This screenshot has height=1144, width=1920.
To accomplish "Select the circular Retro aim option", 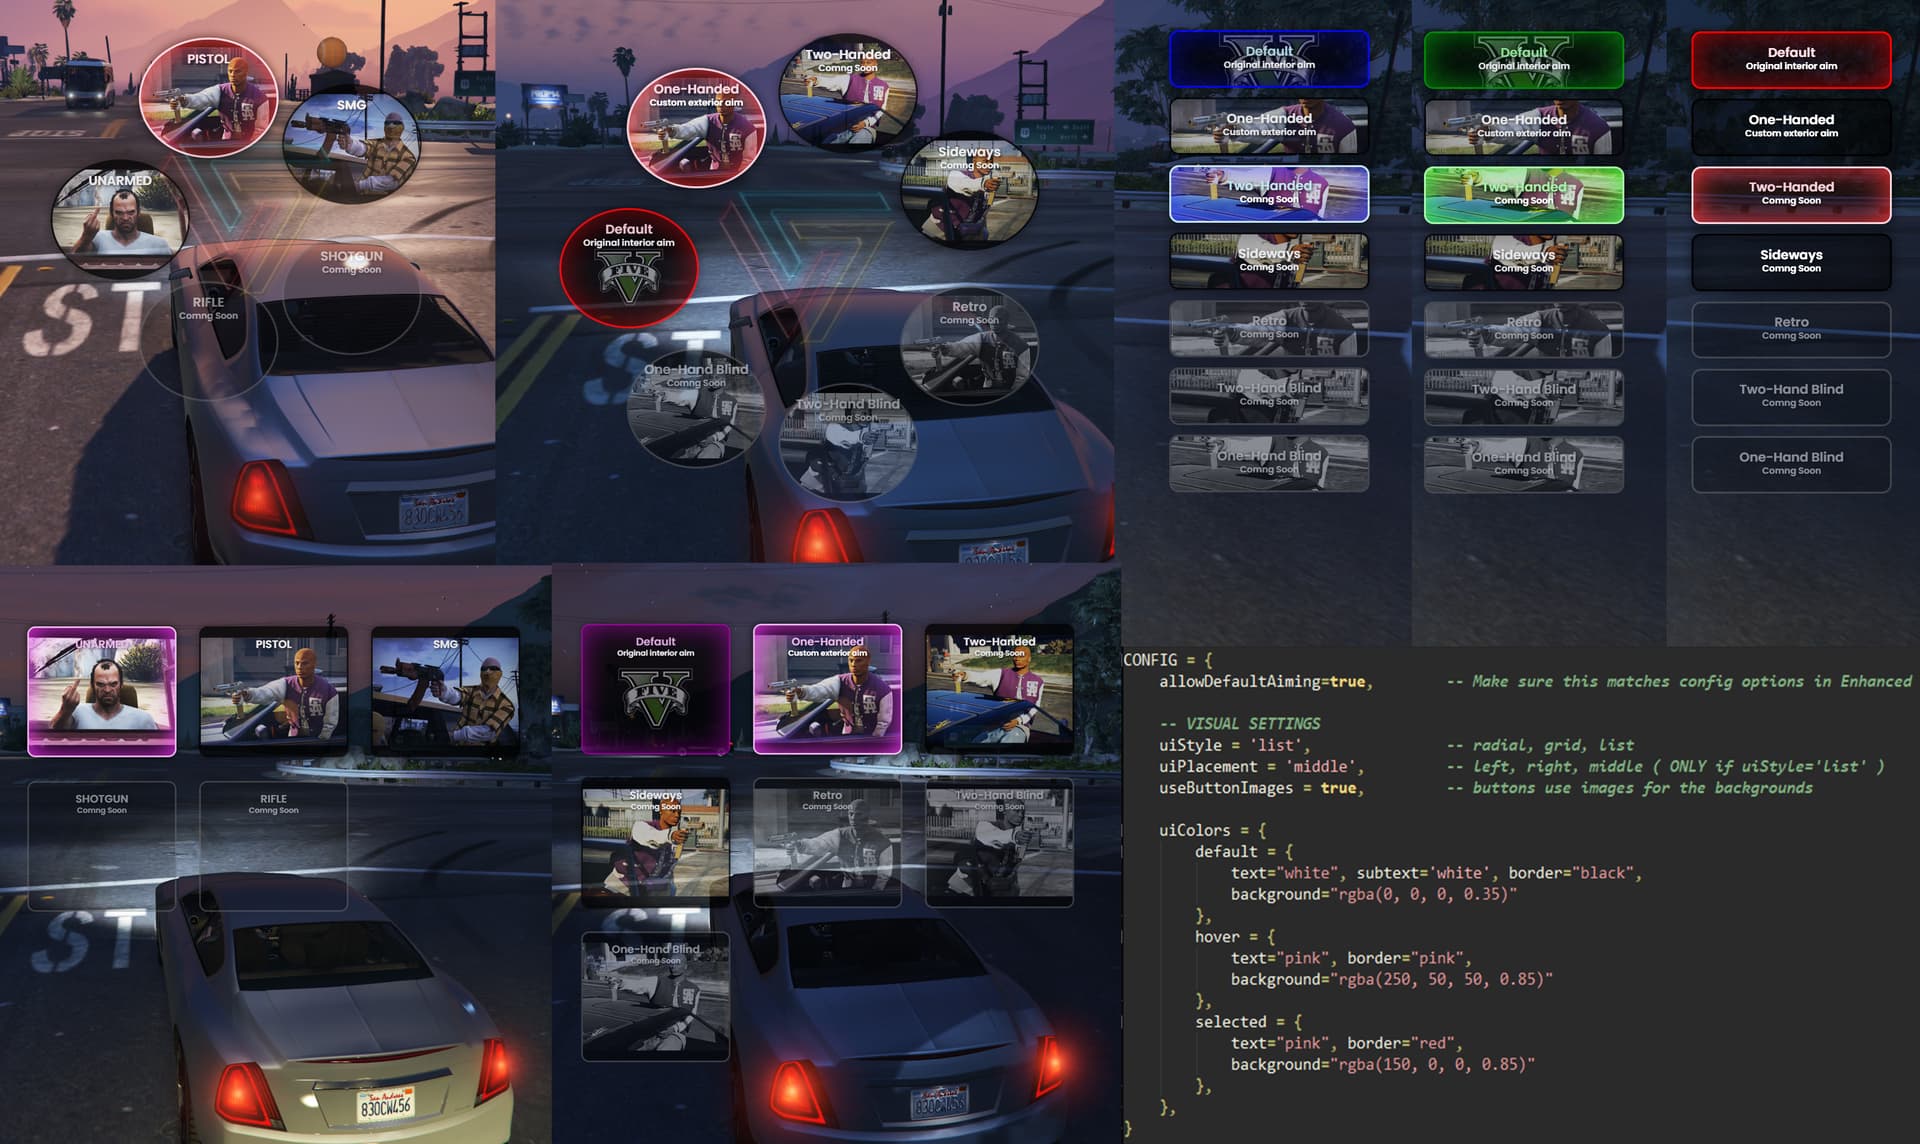I will point(968,345).
